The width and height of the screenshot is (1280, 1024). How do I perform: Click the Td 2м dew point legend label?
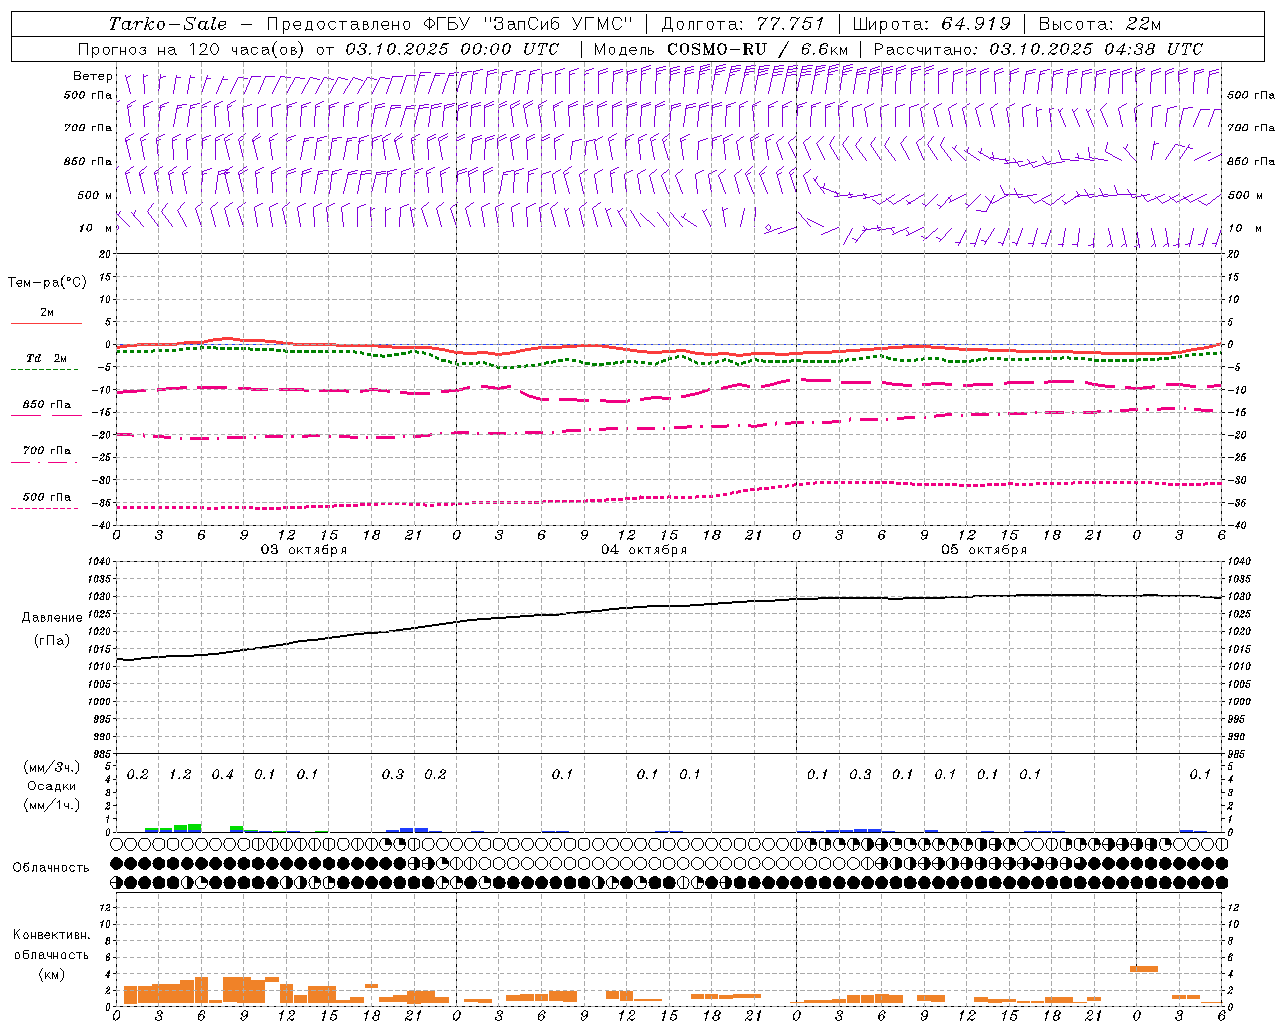pyautogui.click(x=46, y=358)
